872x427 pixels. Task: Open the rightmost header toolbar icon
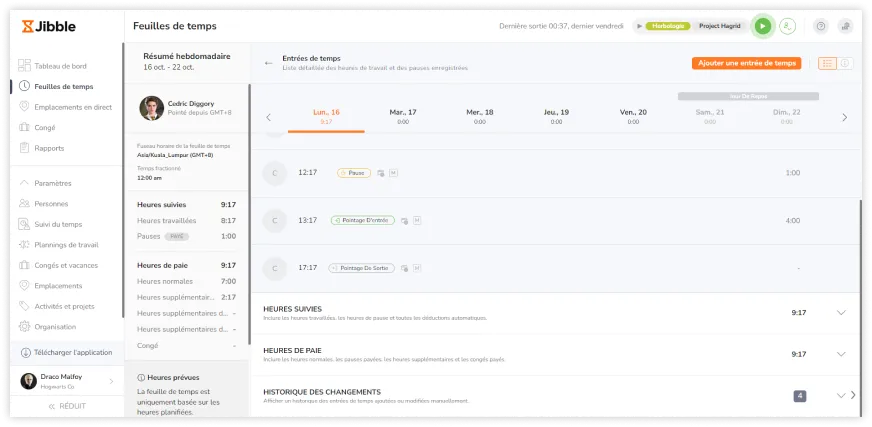(x=846, y=26)
